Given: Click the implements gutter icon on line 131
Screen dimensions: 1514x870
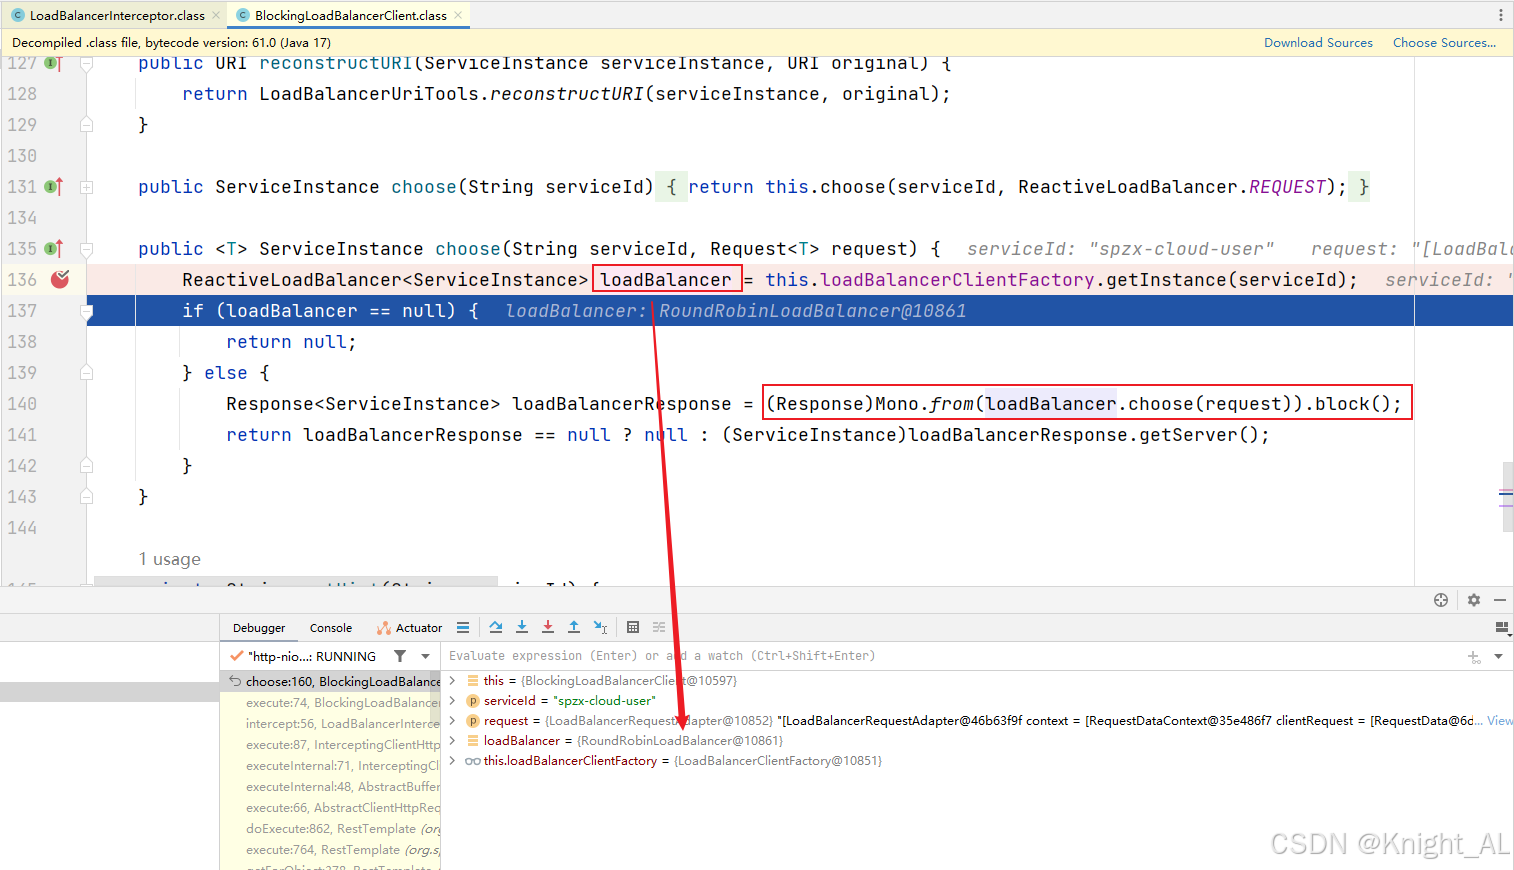Looking at the screenshot, I should pyautogui.click(x=53, y=187).
